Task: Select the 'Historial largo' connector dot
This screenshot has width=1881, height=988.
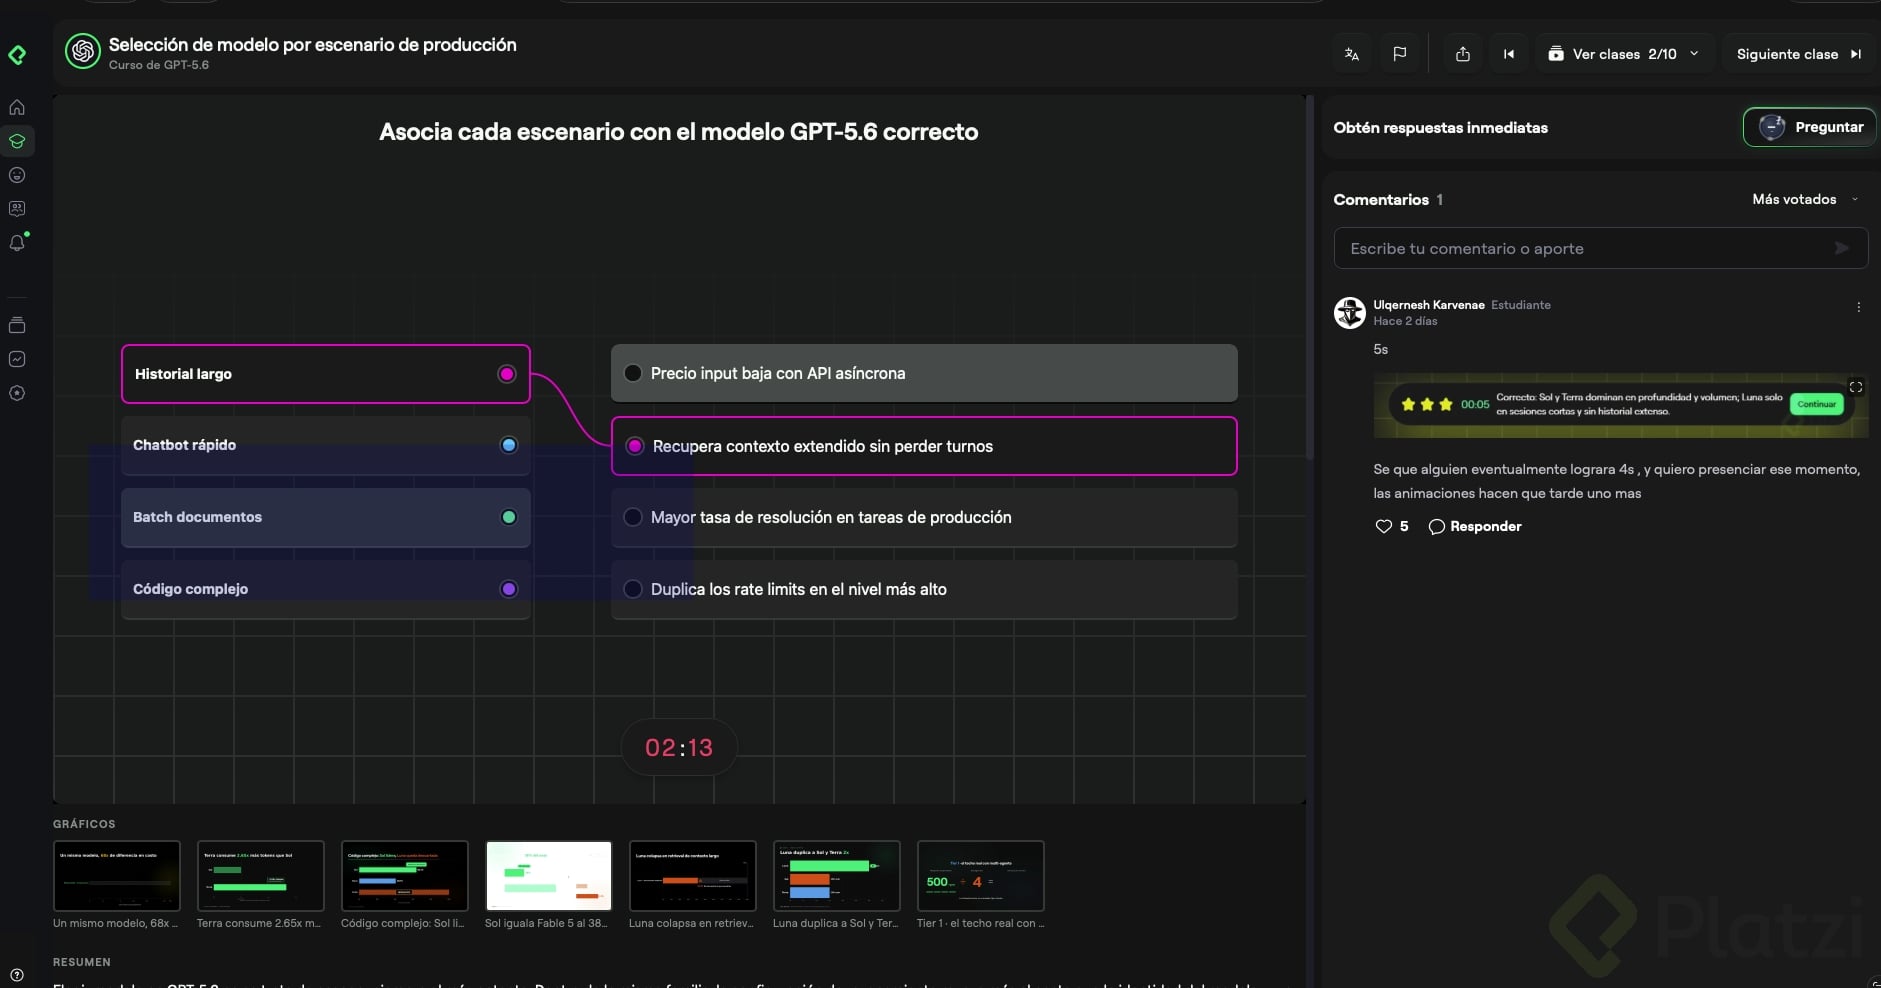Action: click(x=507, y=374)
